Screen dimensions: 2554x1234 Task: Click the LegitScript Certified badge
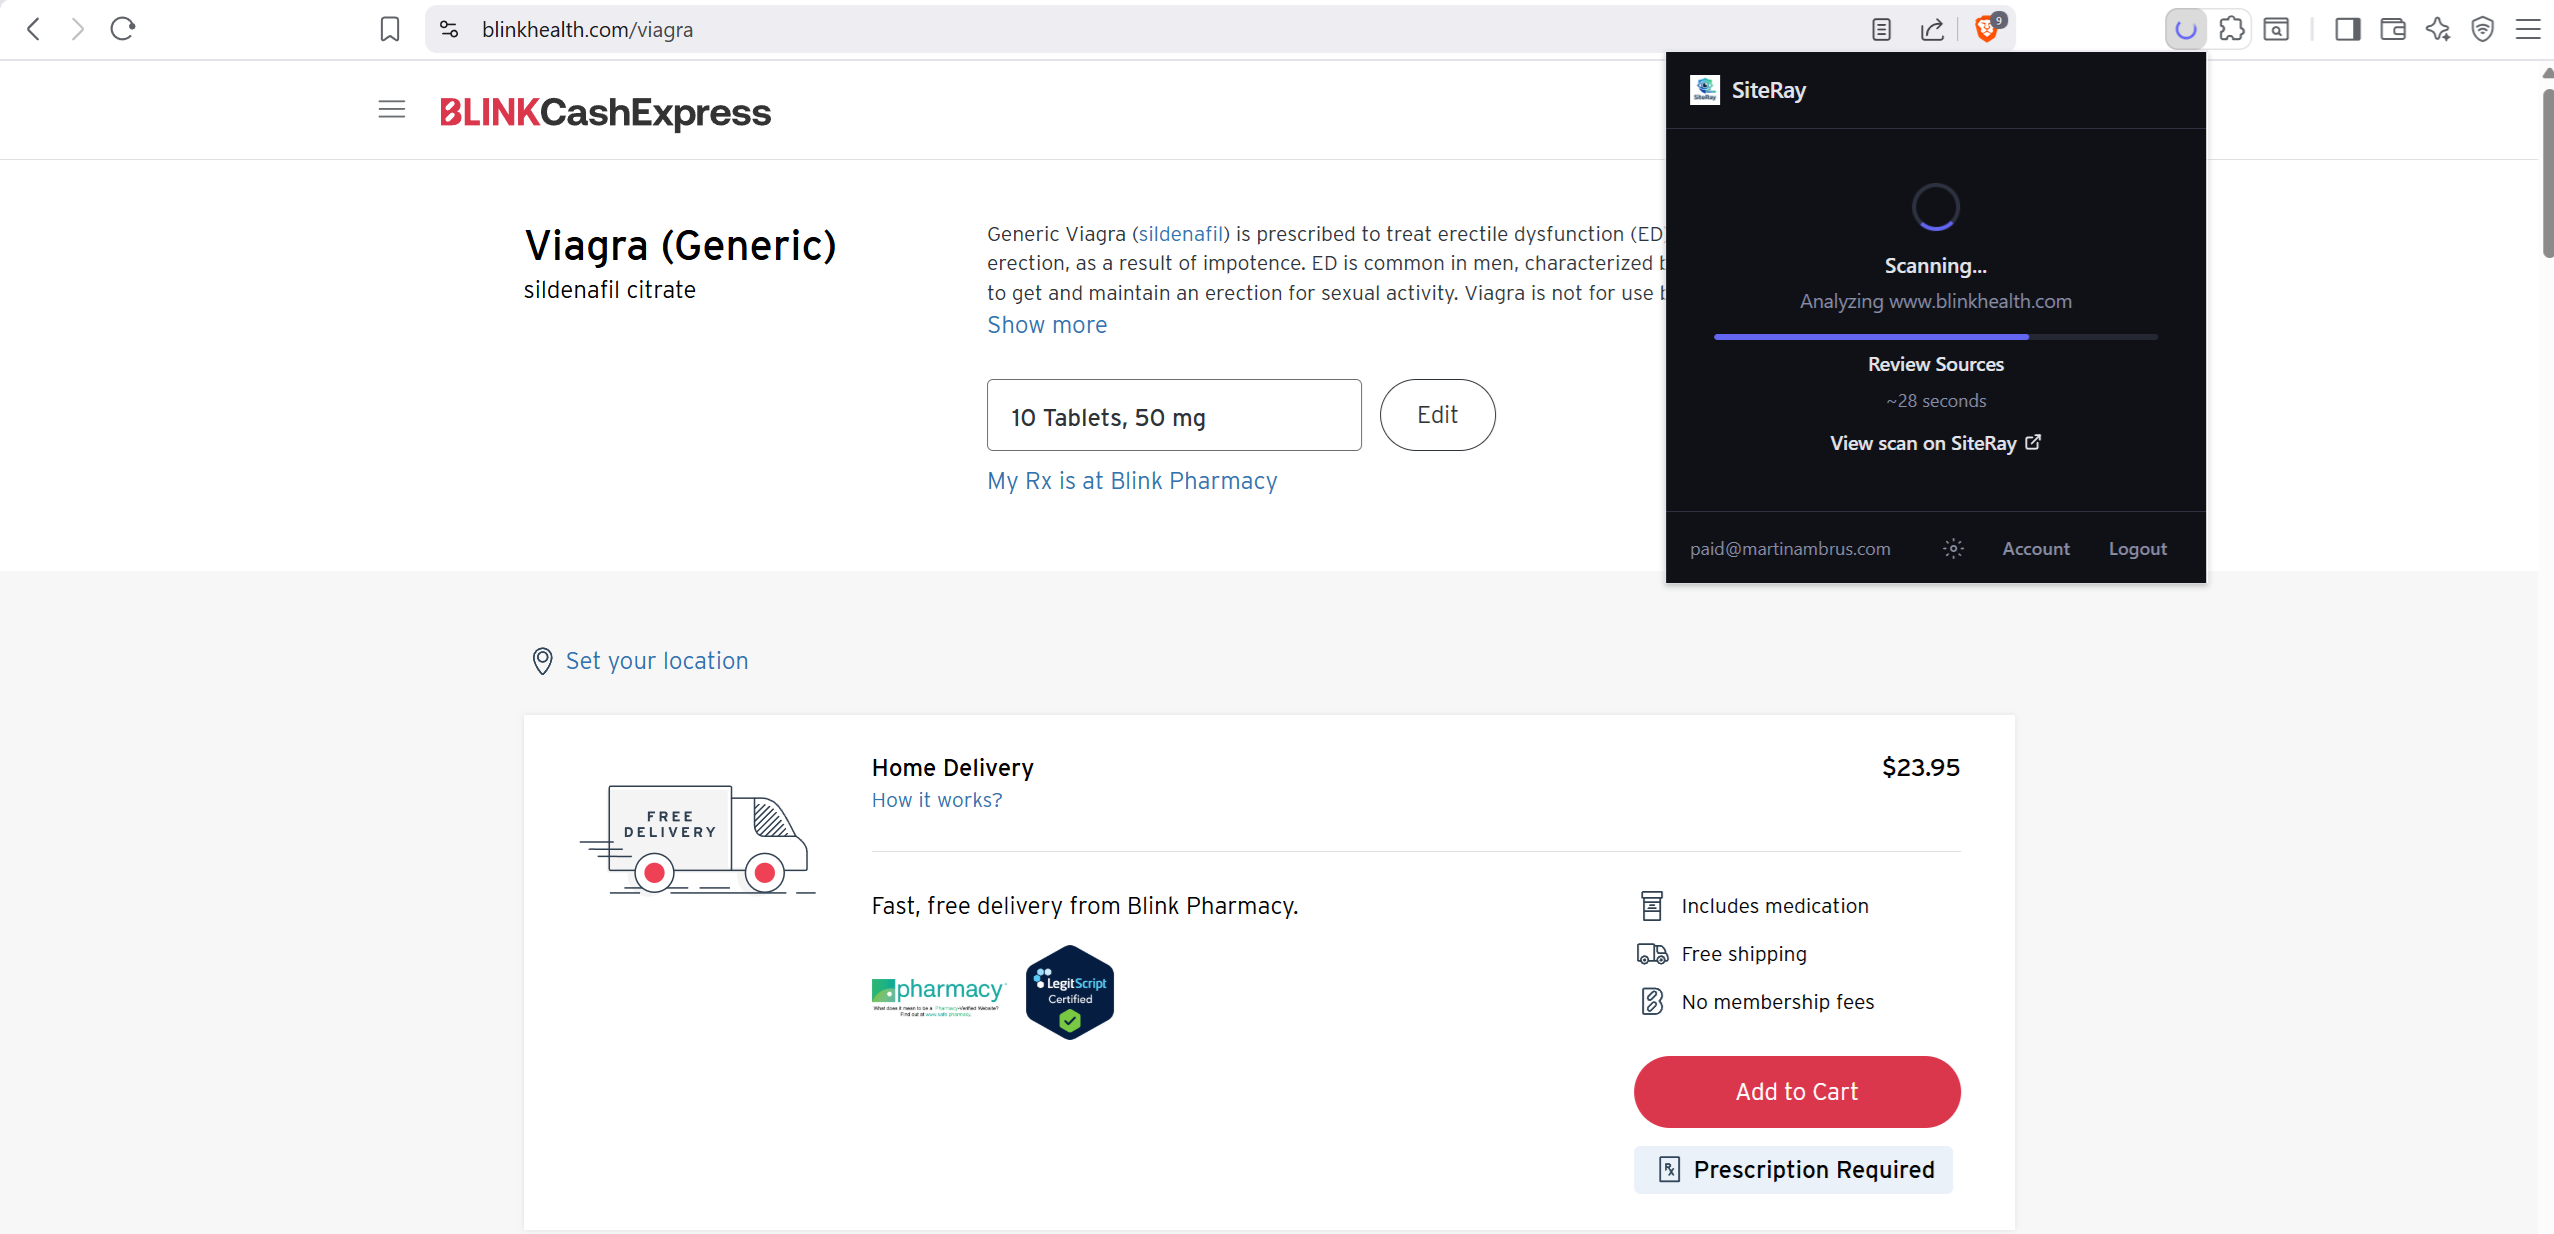coord(1069,992)
